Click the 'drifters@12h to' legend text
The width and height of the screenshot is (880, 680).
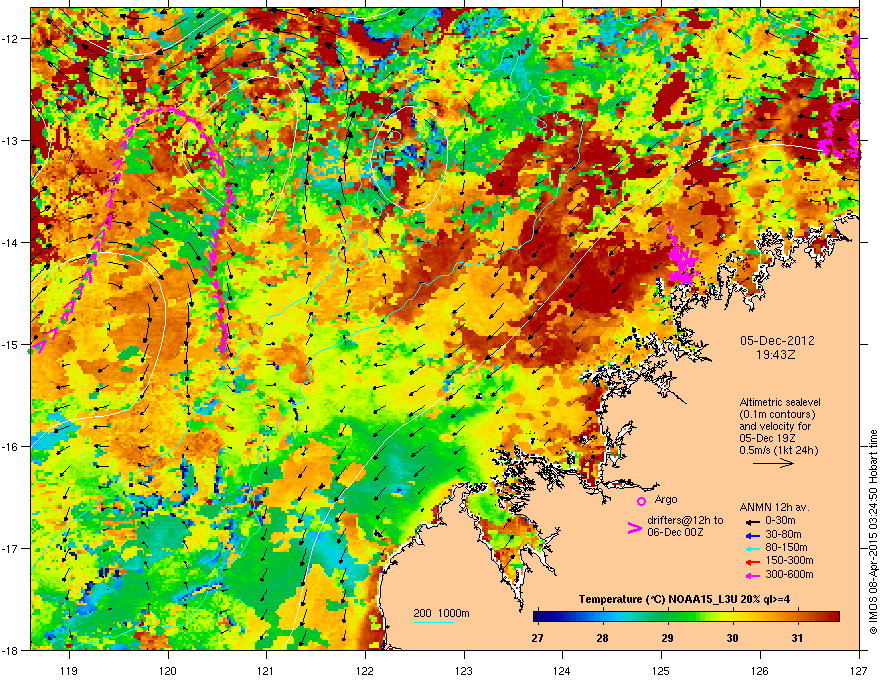pyautogui.click(x=685, y=521)
